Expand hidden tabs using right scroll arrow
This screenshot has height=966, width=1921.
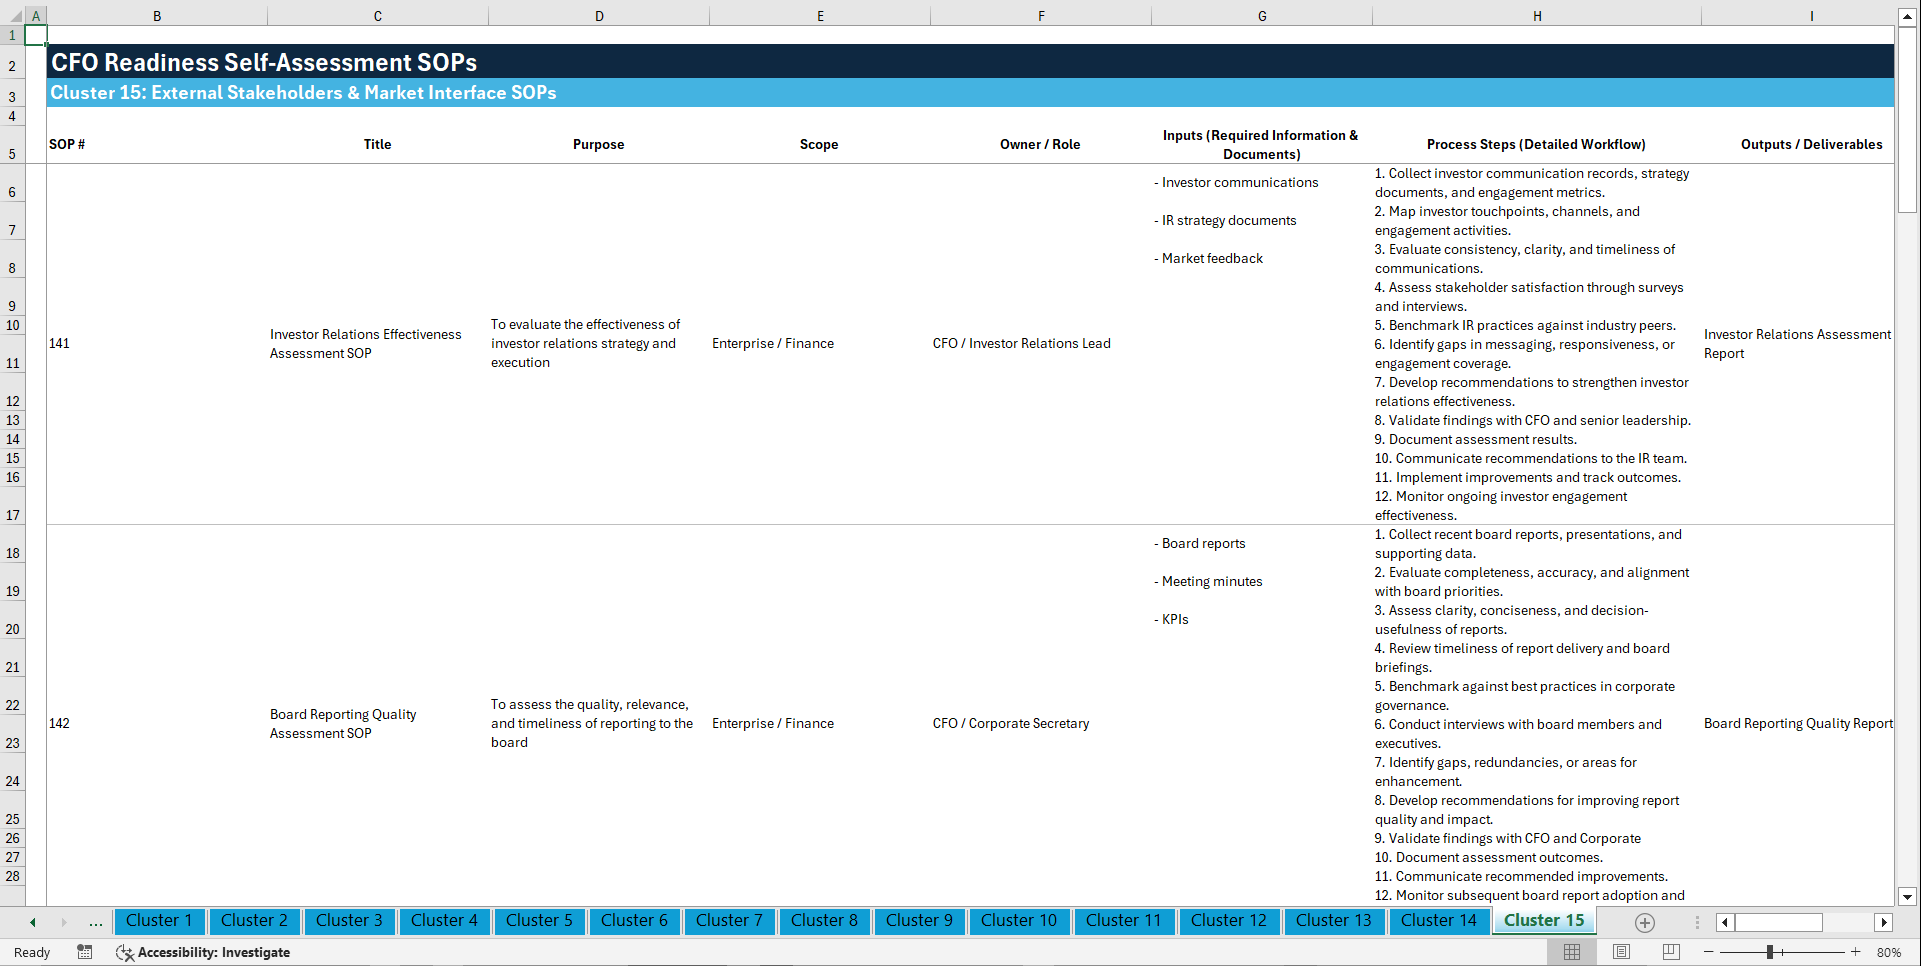[63, 922]
